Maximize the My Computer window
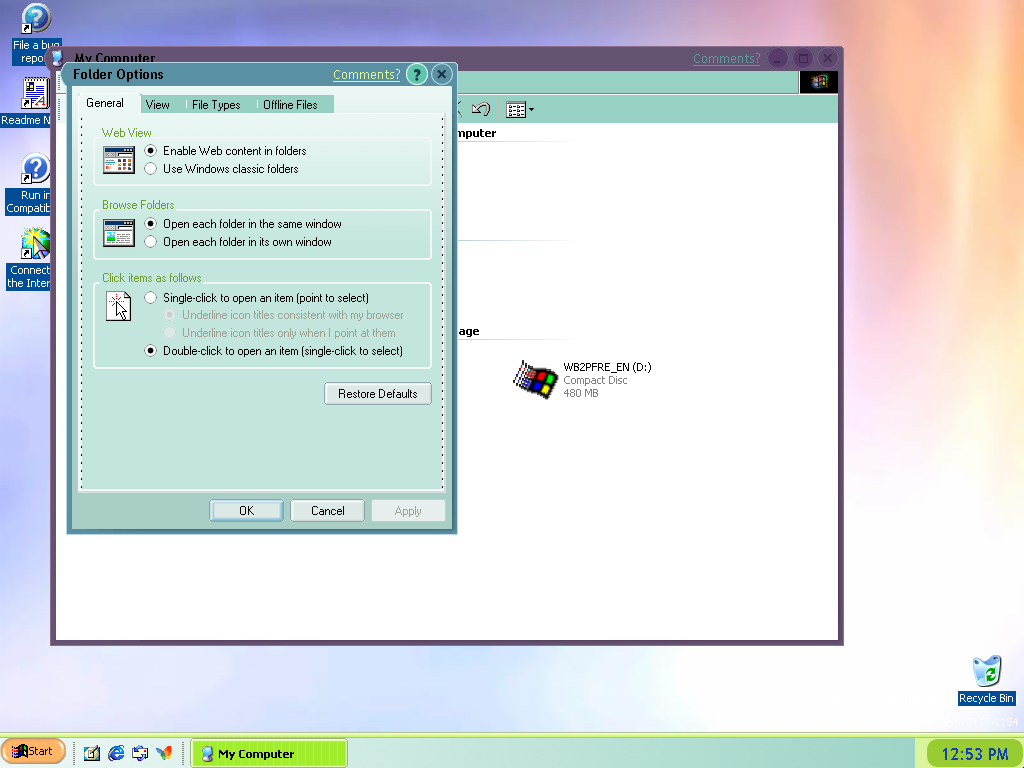This screenshot has height=768, width=1024. tap(803, 59)
